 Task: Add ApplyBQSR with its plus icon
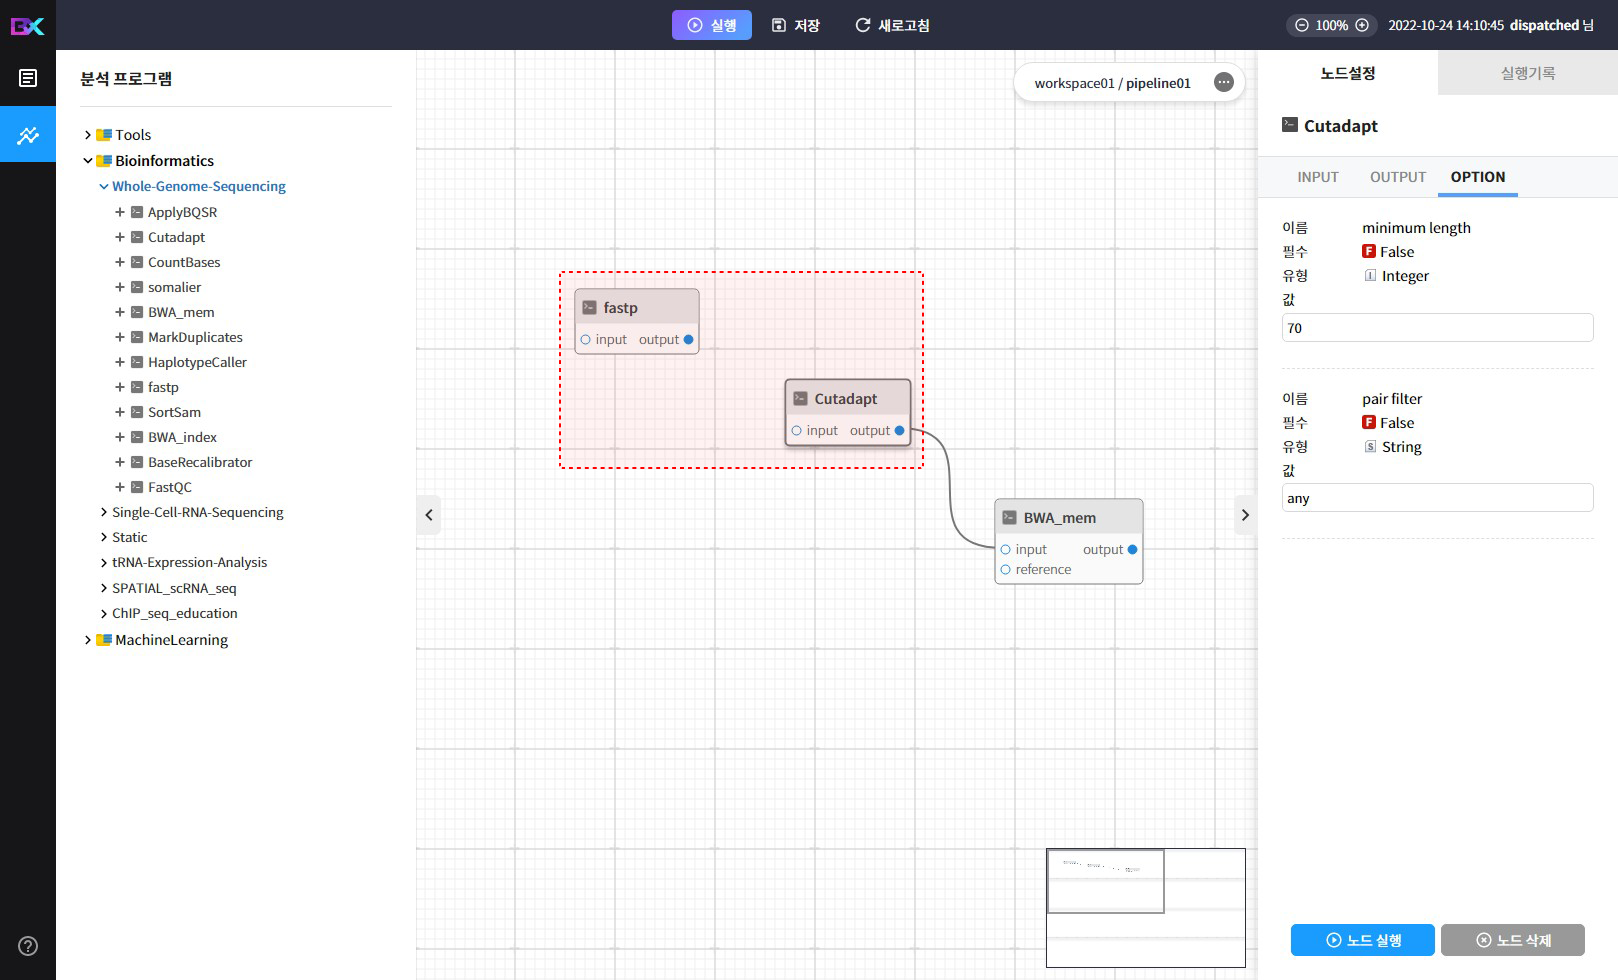click(x=120, y=212)
